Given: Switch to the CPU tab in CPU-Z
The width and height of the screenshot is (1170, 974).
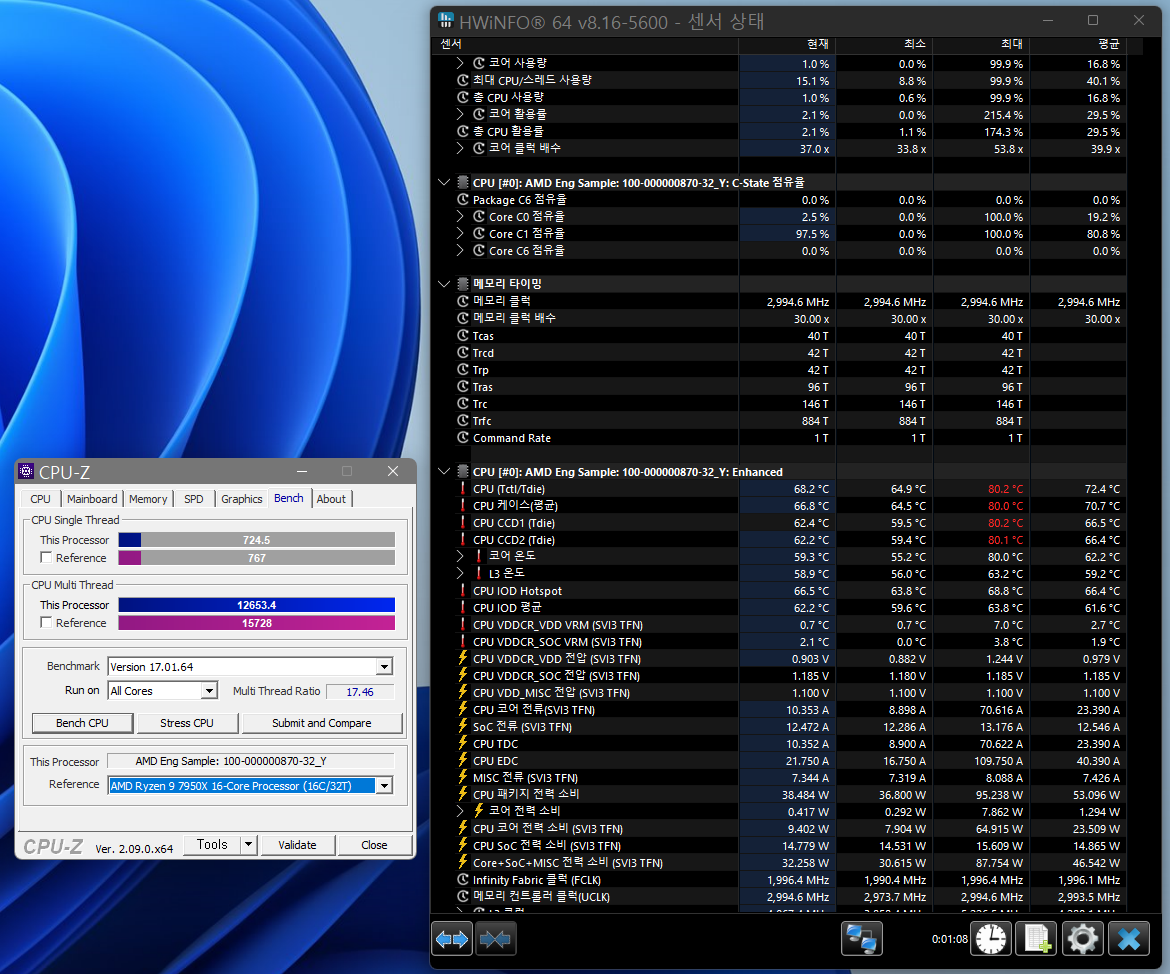Looking at the screenshot, I should coord(40,499).
